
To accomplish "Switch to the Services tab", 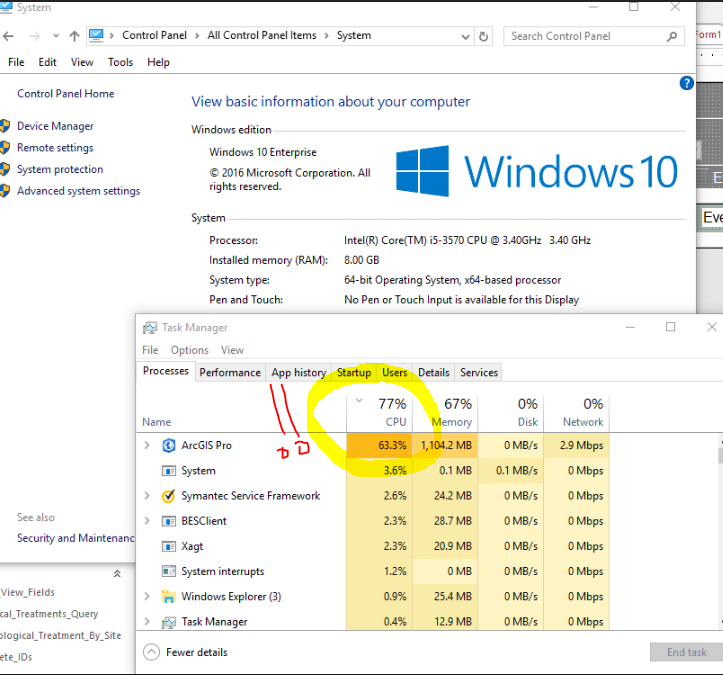I will 479,373.
